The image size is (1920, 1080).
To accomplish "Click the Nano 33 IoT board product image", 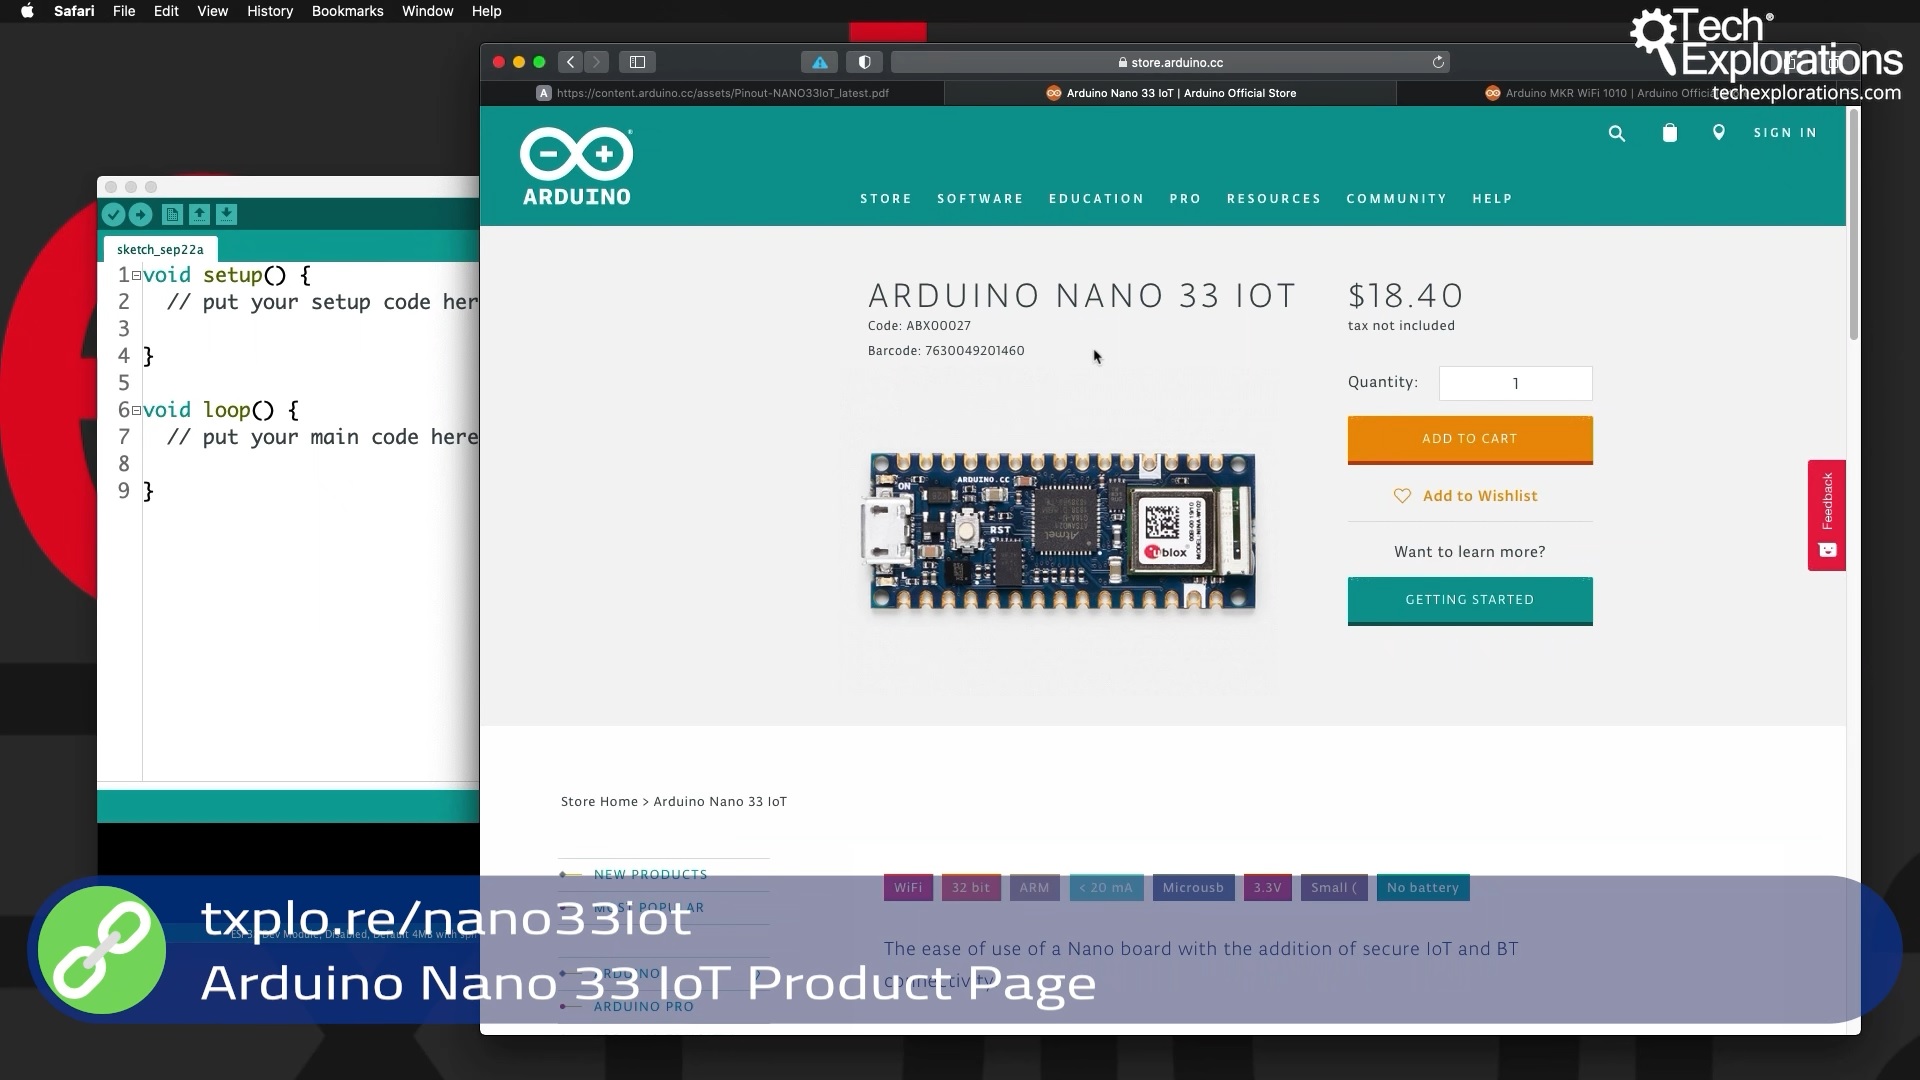I will pyautogui.click(x=1059, y=530).
